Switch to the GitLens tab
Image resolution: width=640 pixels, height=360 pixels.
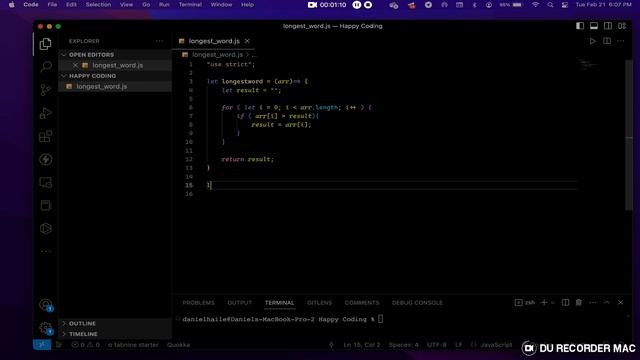[x=319, y=303]
